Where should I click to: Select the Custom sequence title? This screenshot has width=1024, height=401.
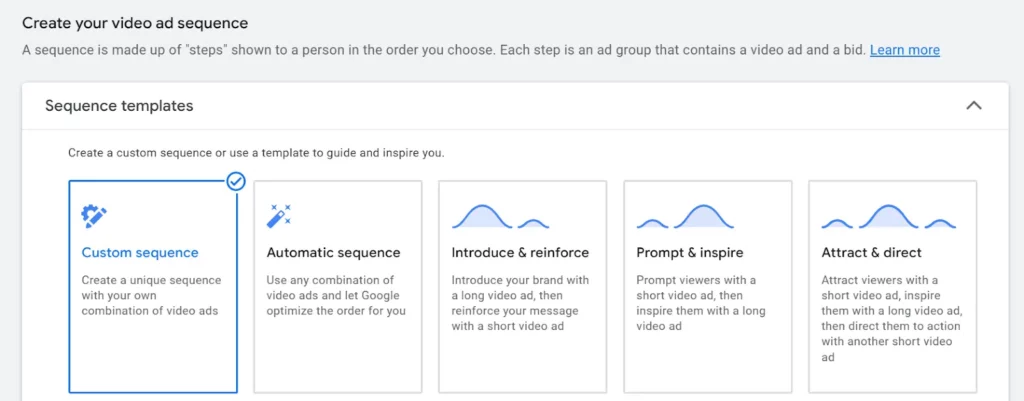pos(140,253)
